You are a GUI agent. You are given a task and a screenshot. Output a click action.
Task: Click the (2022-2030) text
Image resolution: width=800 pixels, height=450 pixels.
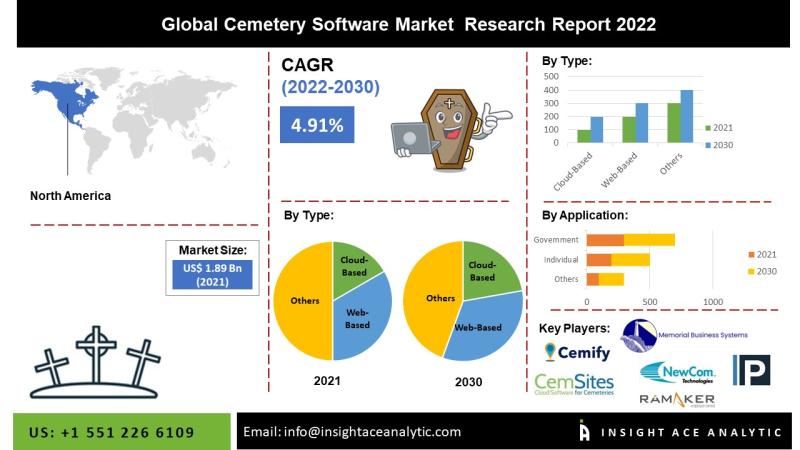(x=331, y=87)
